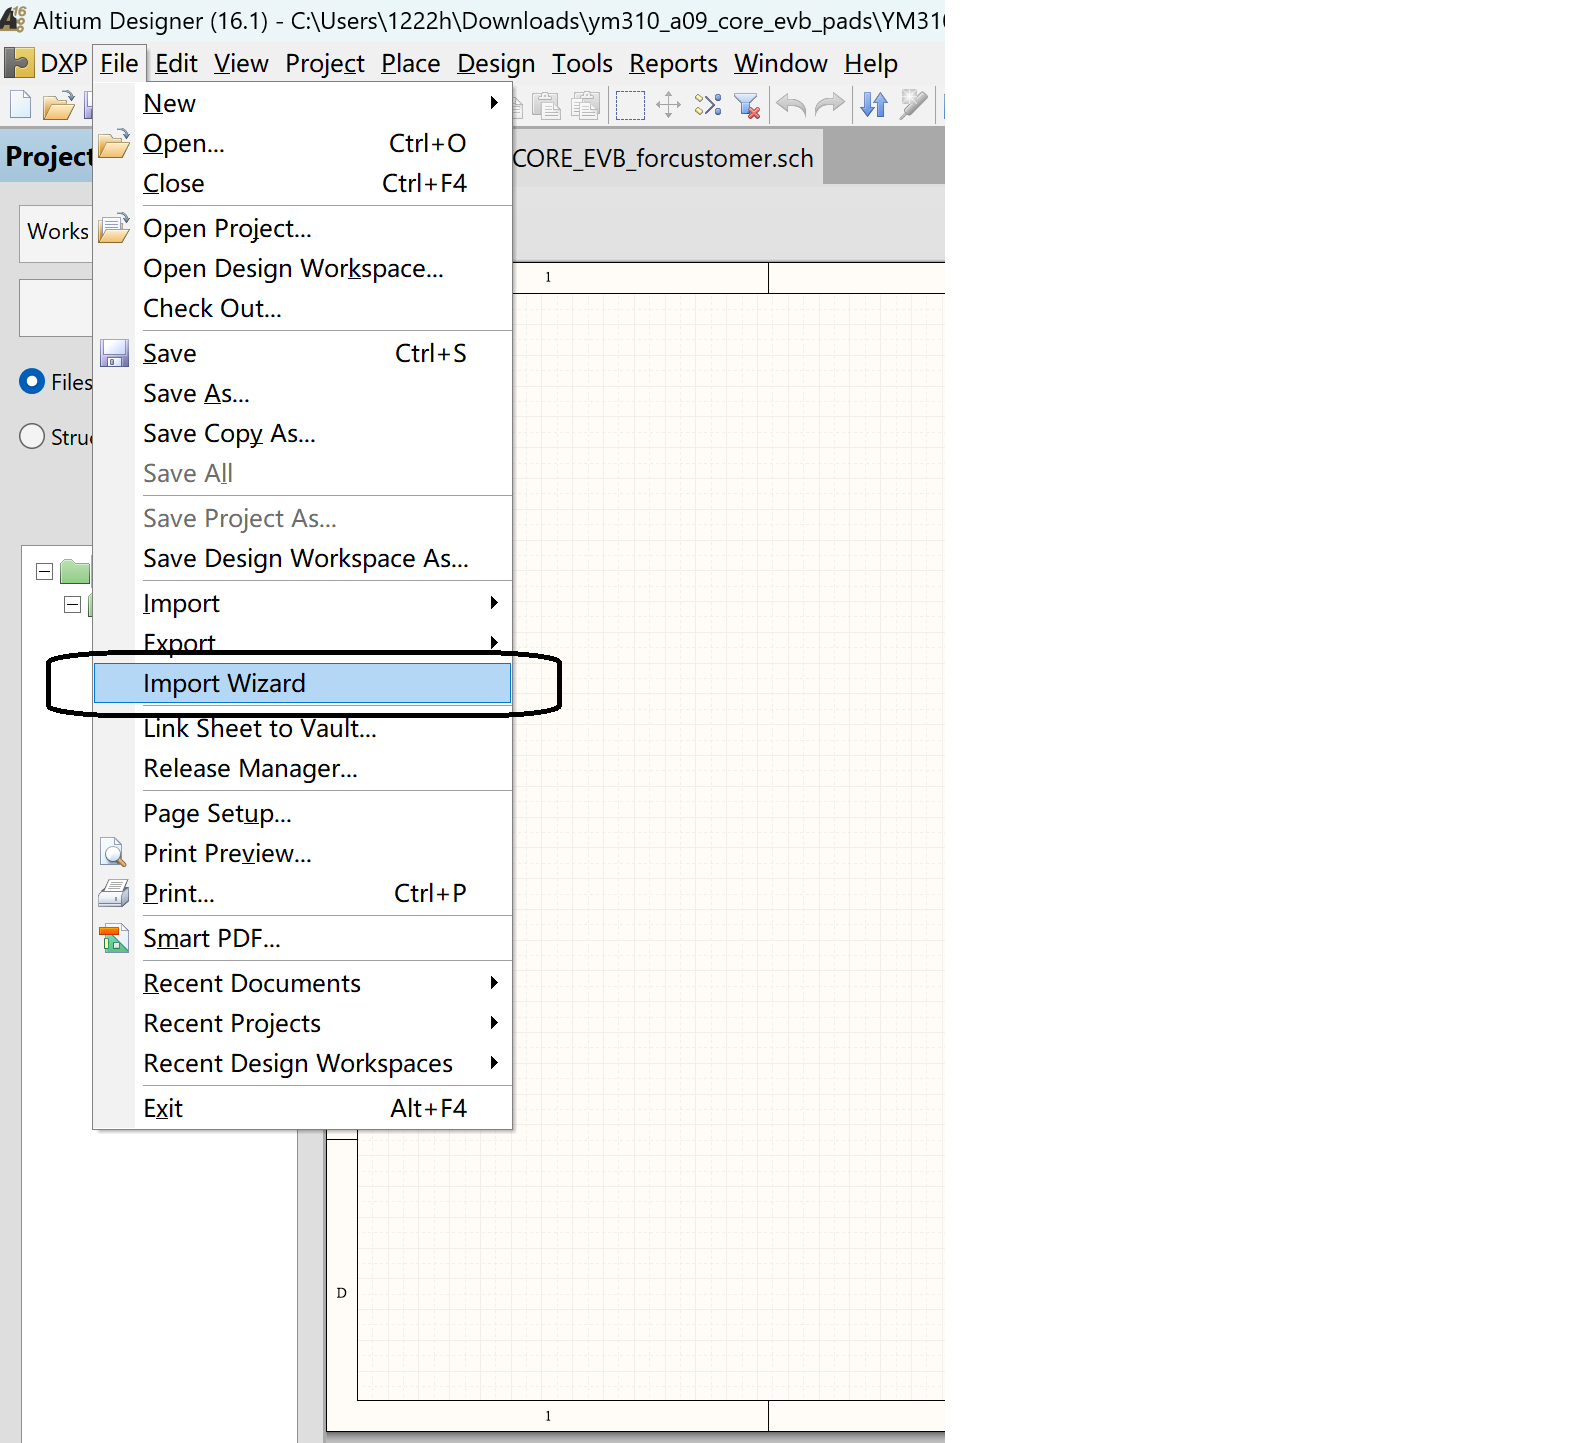Image resolution: width=1580 pixels, height=1443 pixels.
Task: Click the open folder toolbar icon
Action: coord(58,105)
